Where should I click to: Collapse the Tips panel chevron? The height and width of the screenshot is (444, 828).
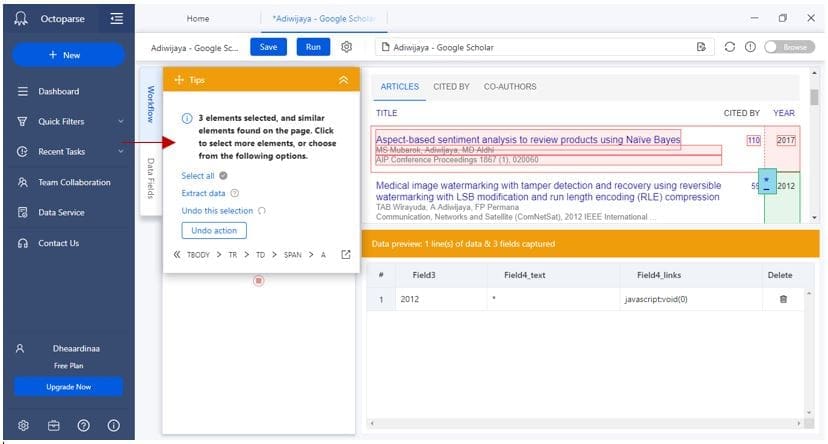[x=343, y=80]
